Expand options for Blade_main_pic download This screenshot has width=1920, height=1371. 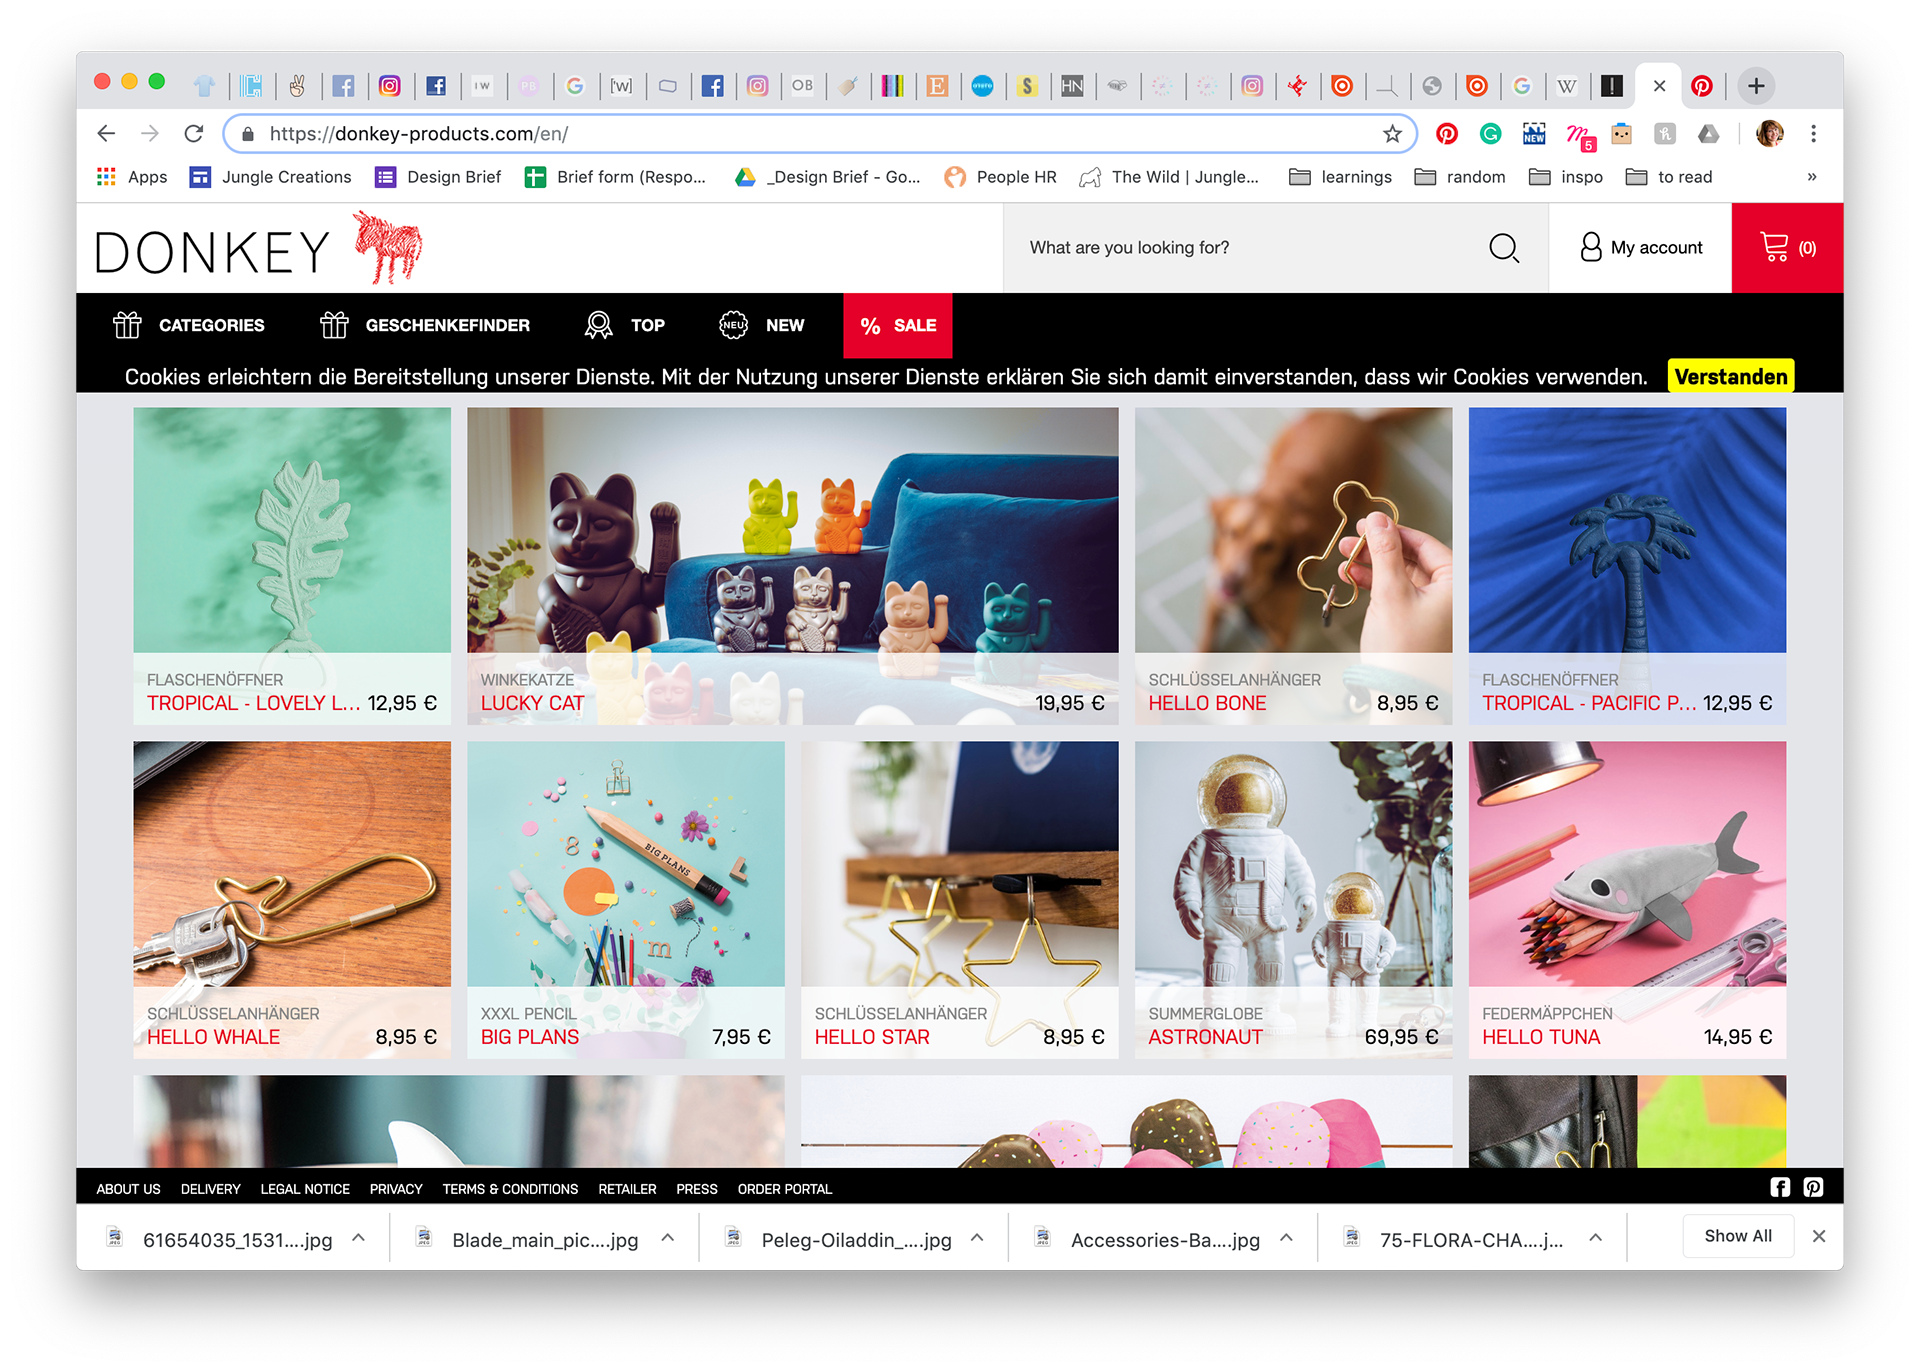[667, 1238]
